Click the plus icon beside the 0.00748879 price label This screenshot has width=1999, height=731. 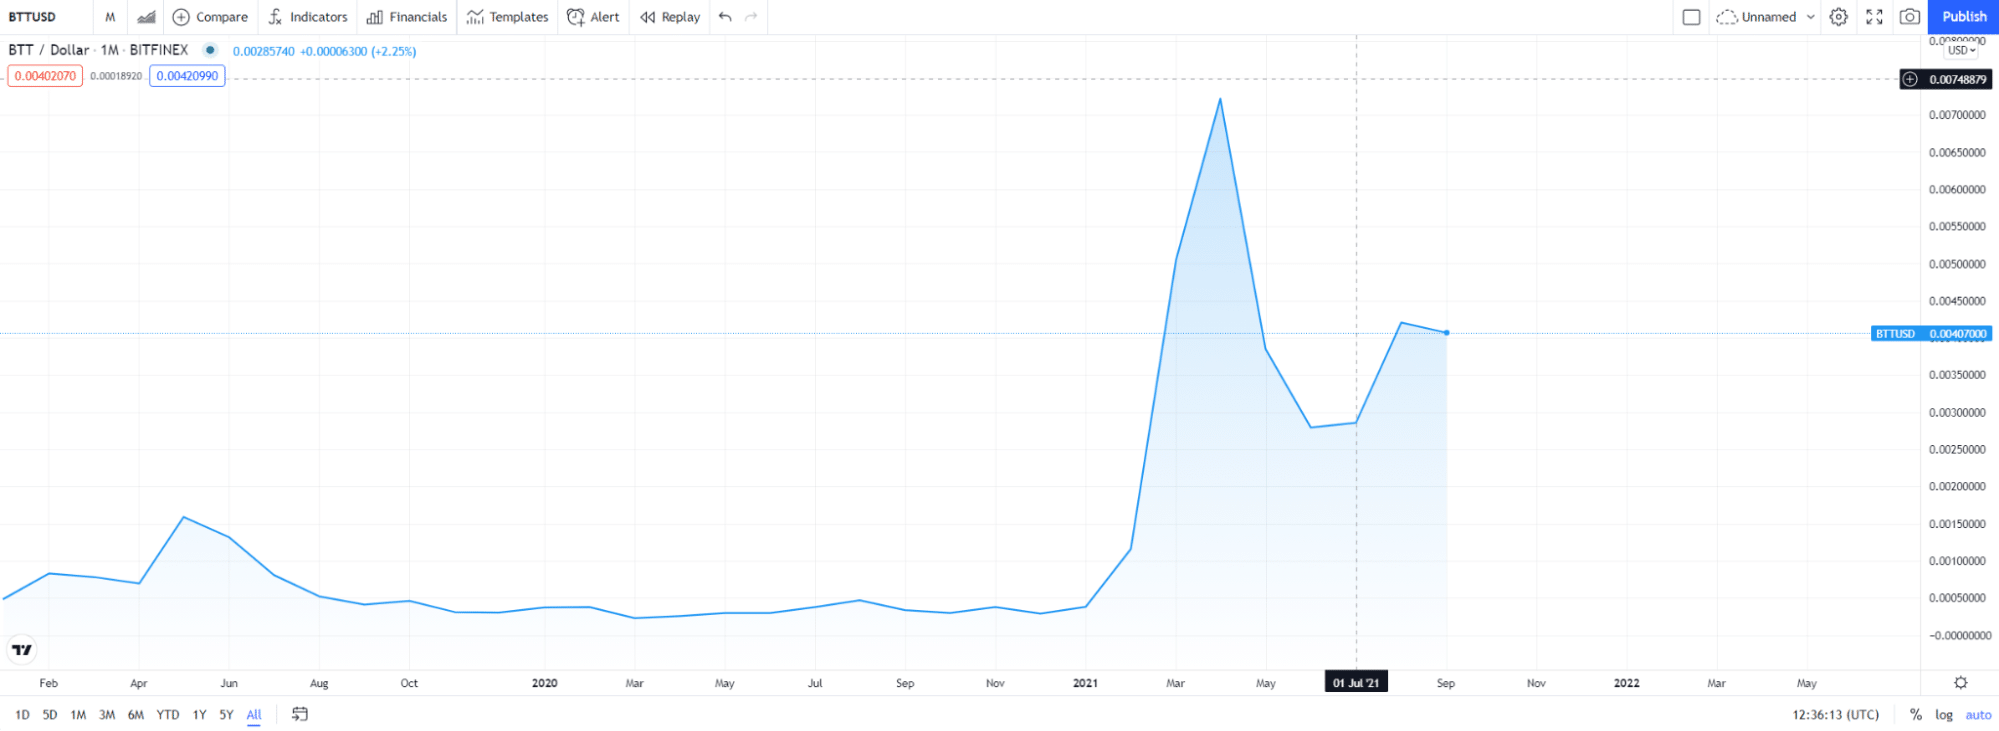[x=1910, y=79]
